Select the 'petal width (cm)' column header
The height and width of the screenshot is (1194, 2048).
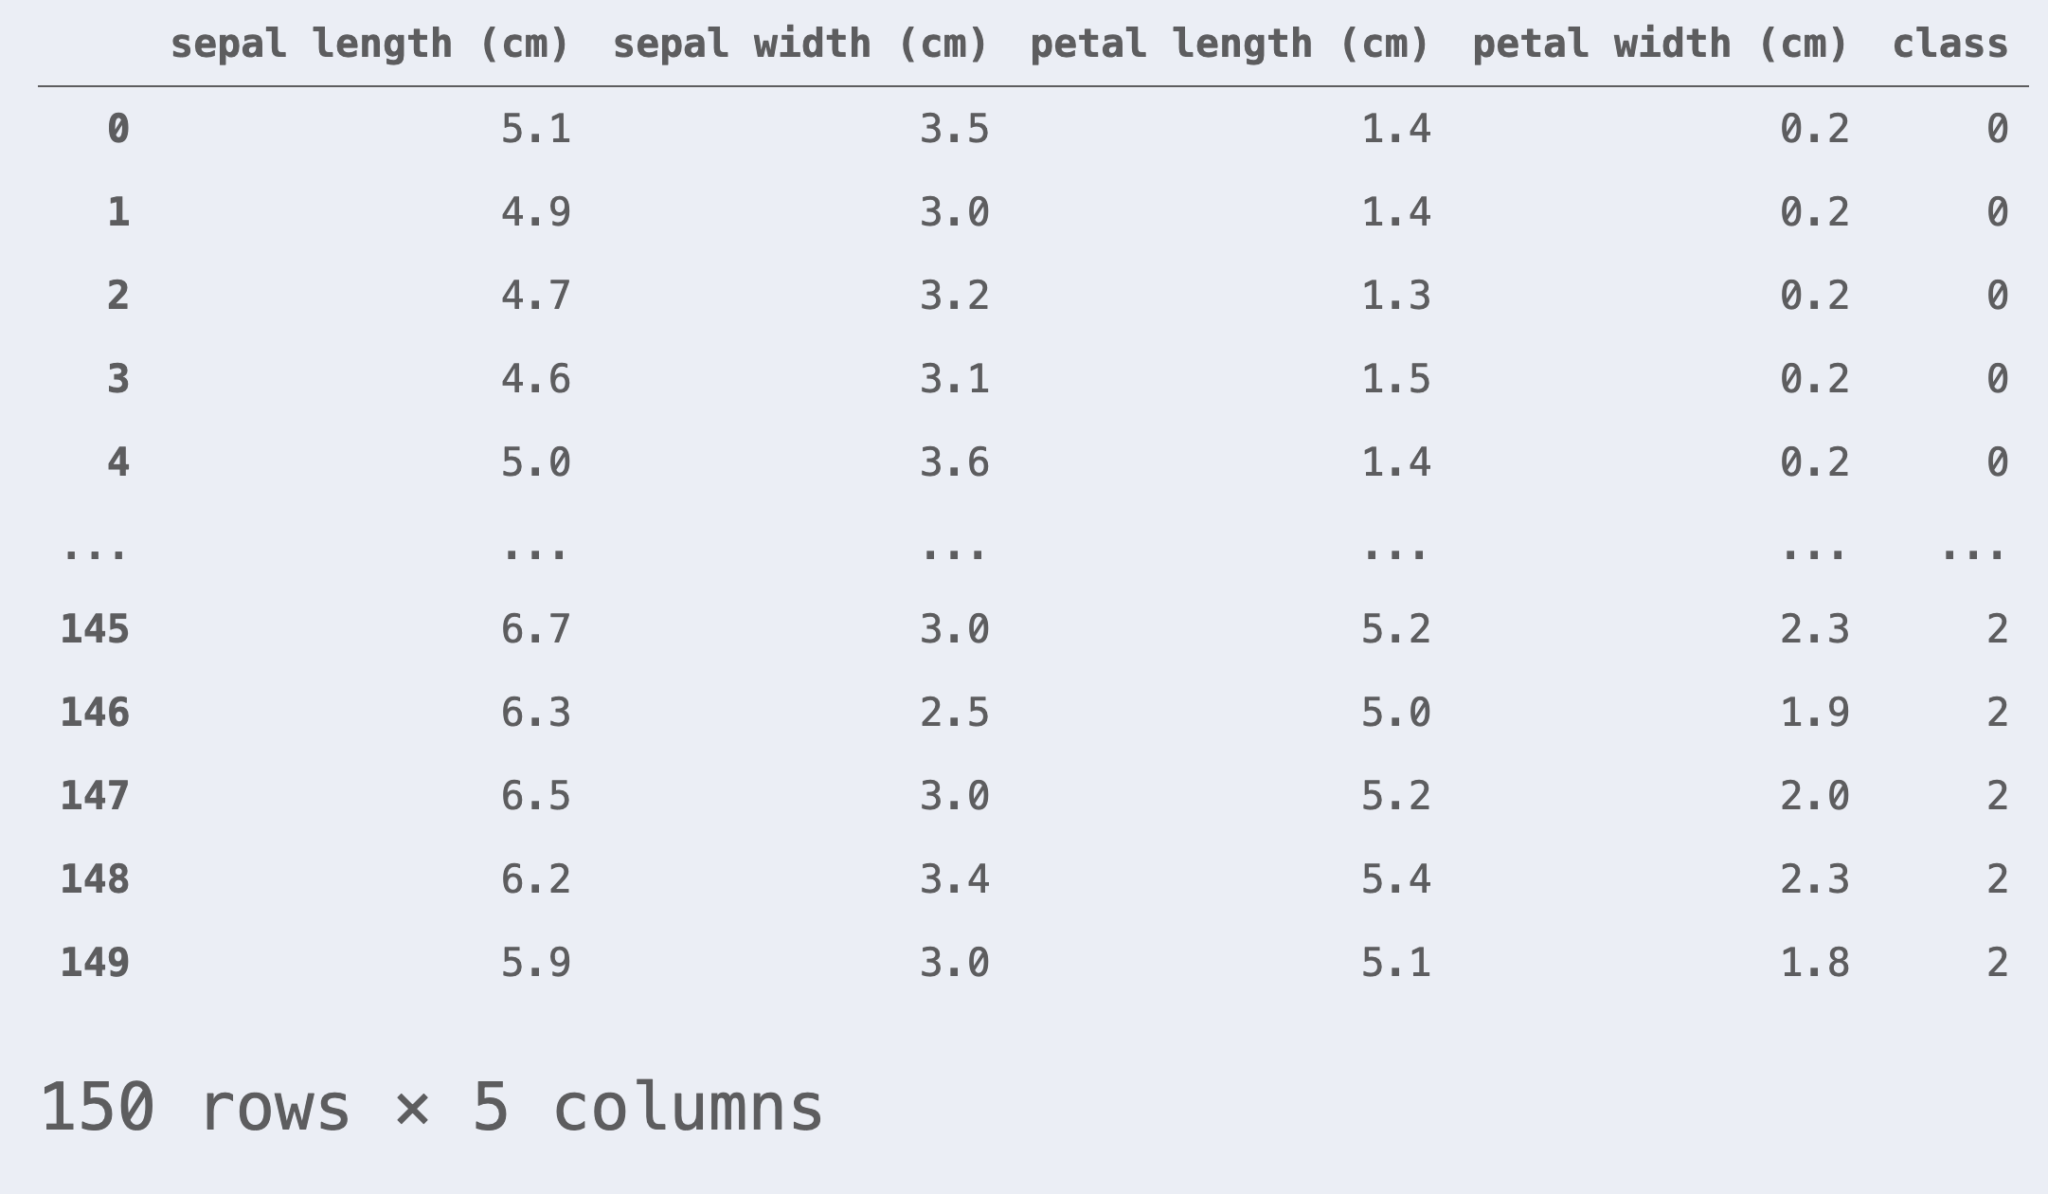(1659, 44)
